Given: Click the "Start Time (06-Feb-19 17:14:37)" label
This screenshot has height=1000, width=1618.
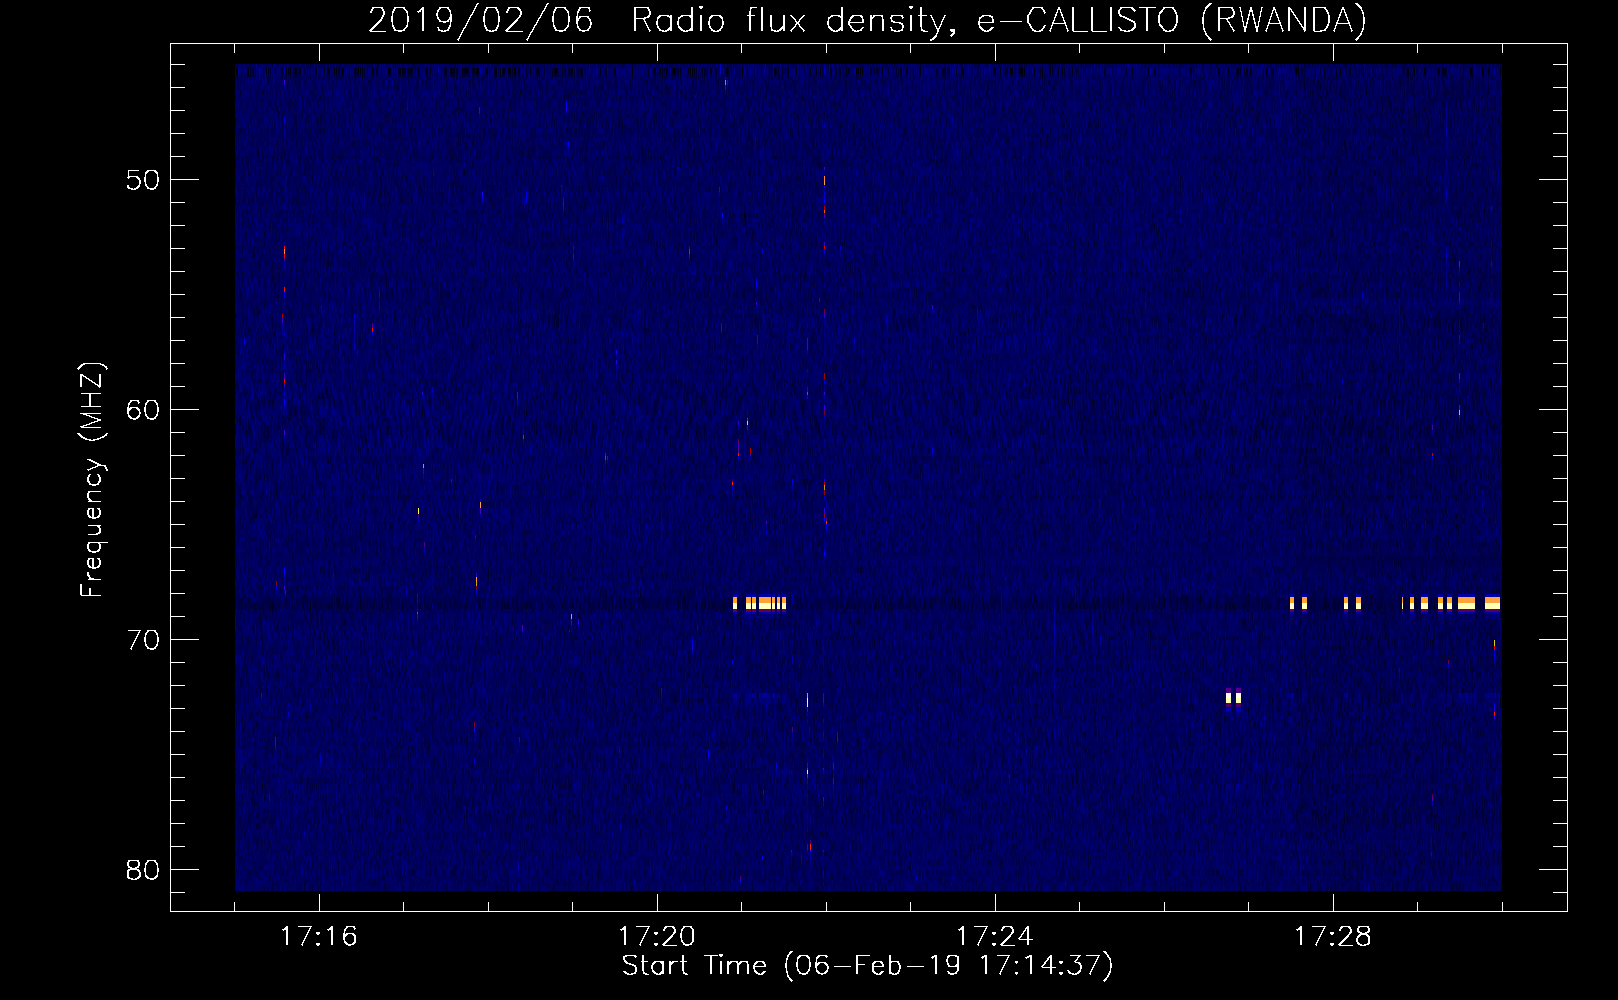Looking at the screenshot, I should point(867,966).
